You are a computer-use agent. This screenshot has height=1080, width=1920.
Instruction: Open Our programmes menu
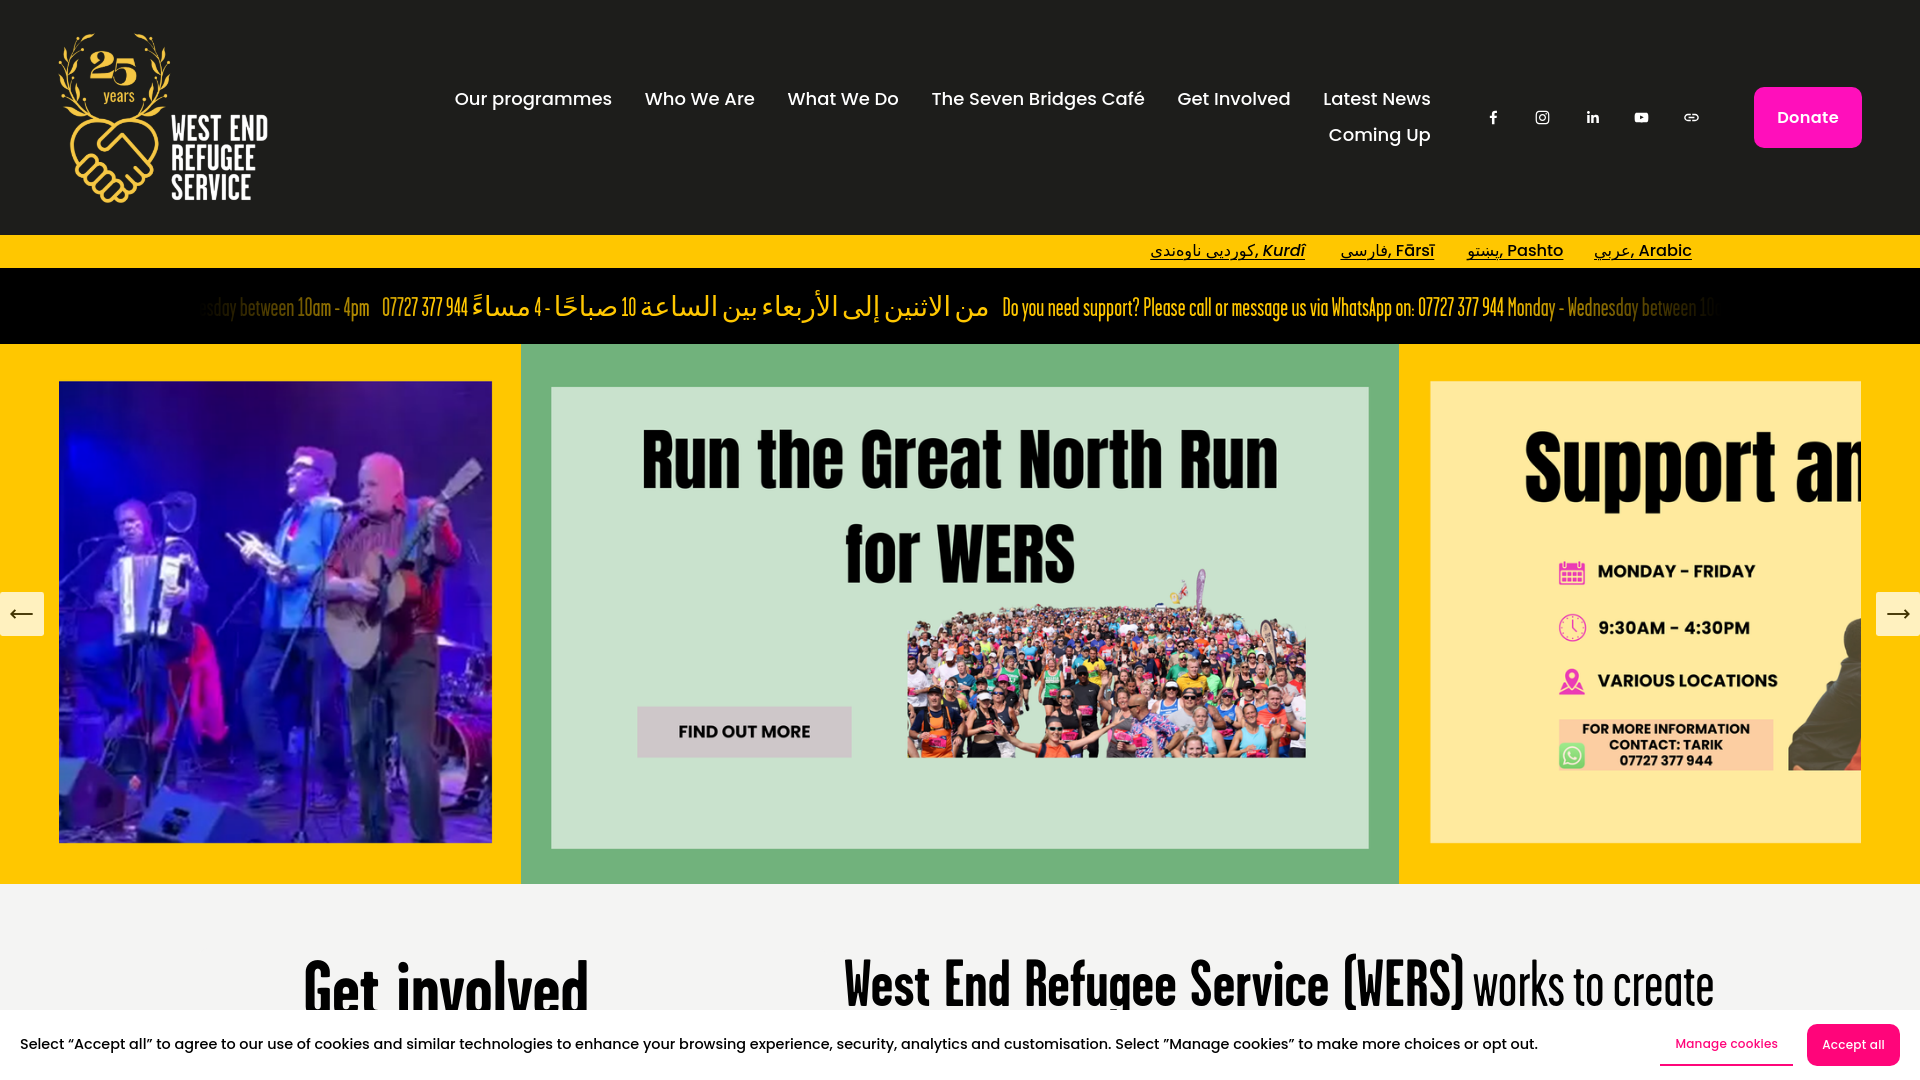tap(533, 99)
